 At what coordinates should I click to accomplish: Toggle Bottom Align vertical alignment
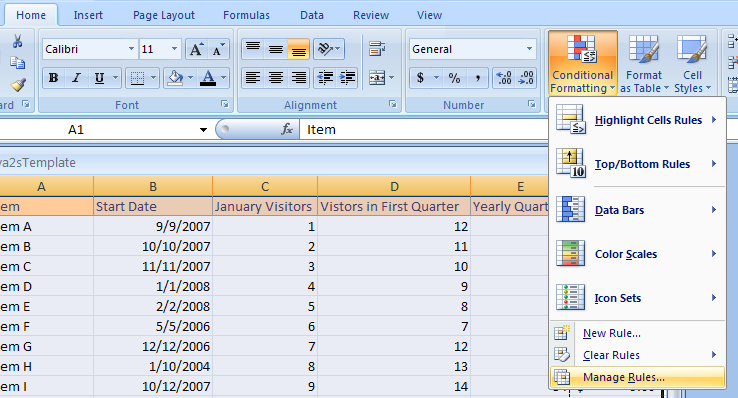pos(298,49)
